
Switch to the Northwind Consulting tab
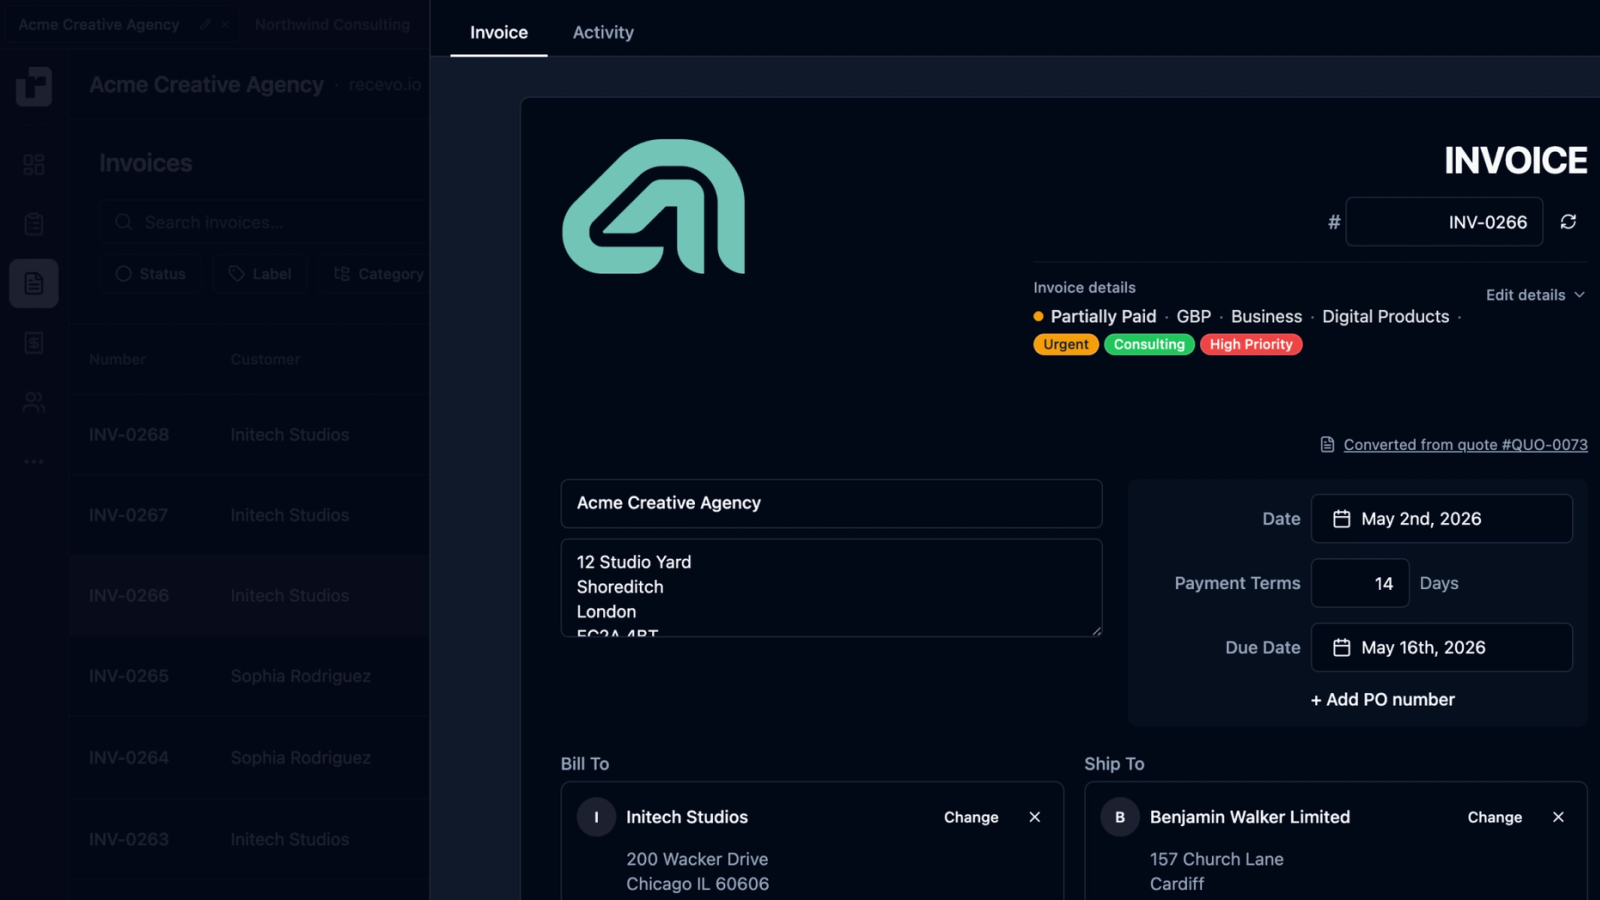pos(332,24)
